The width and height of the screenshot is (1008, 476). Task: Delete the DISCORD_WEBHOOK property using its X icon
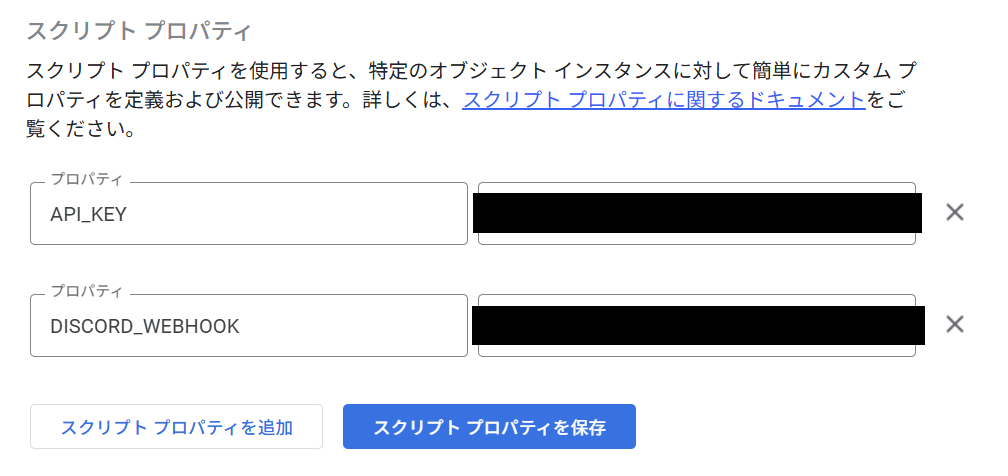(955, 324)
